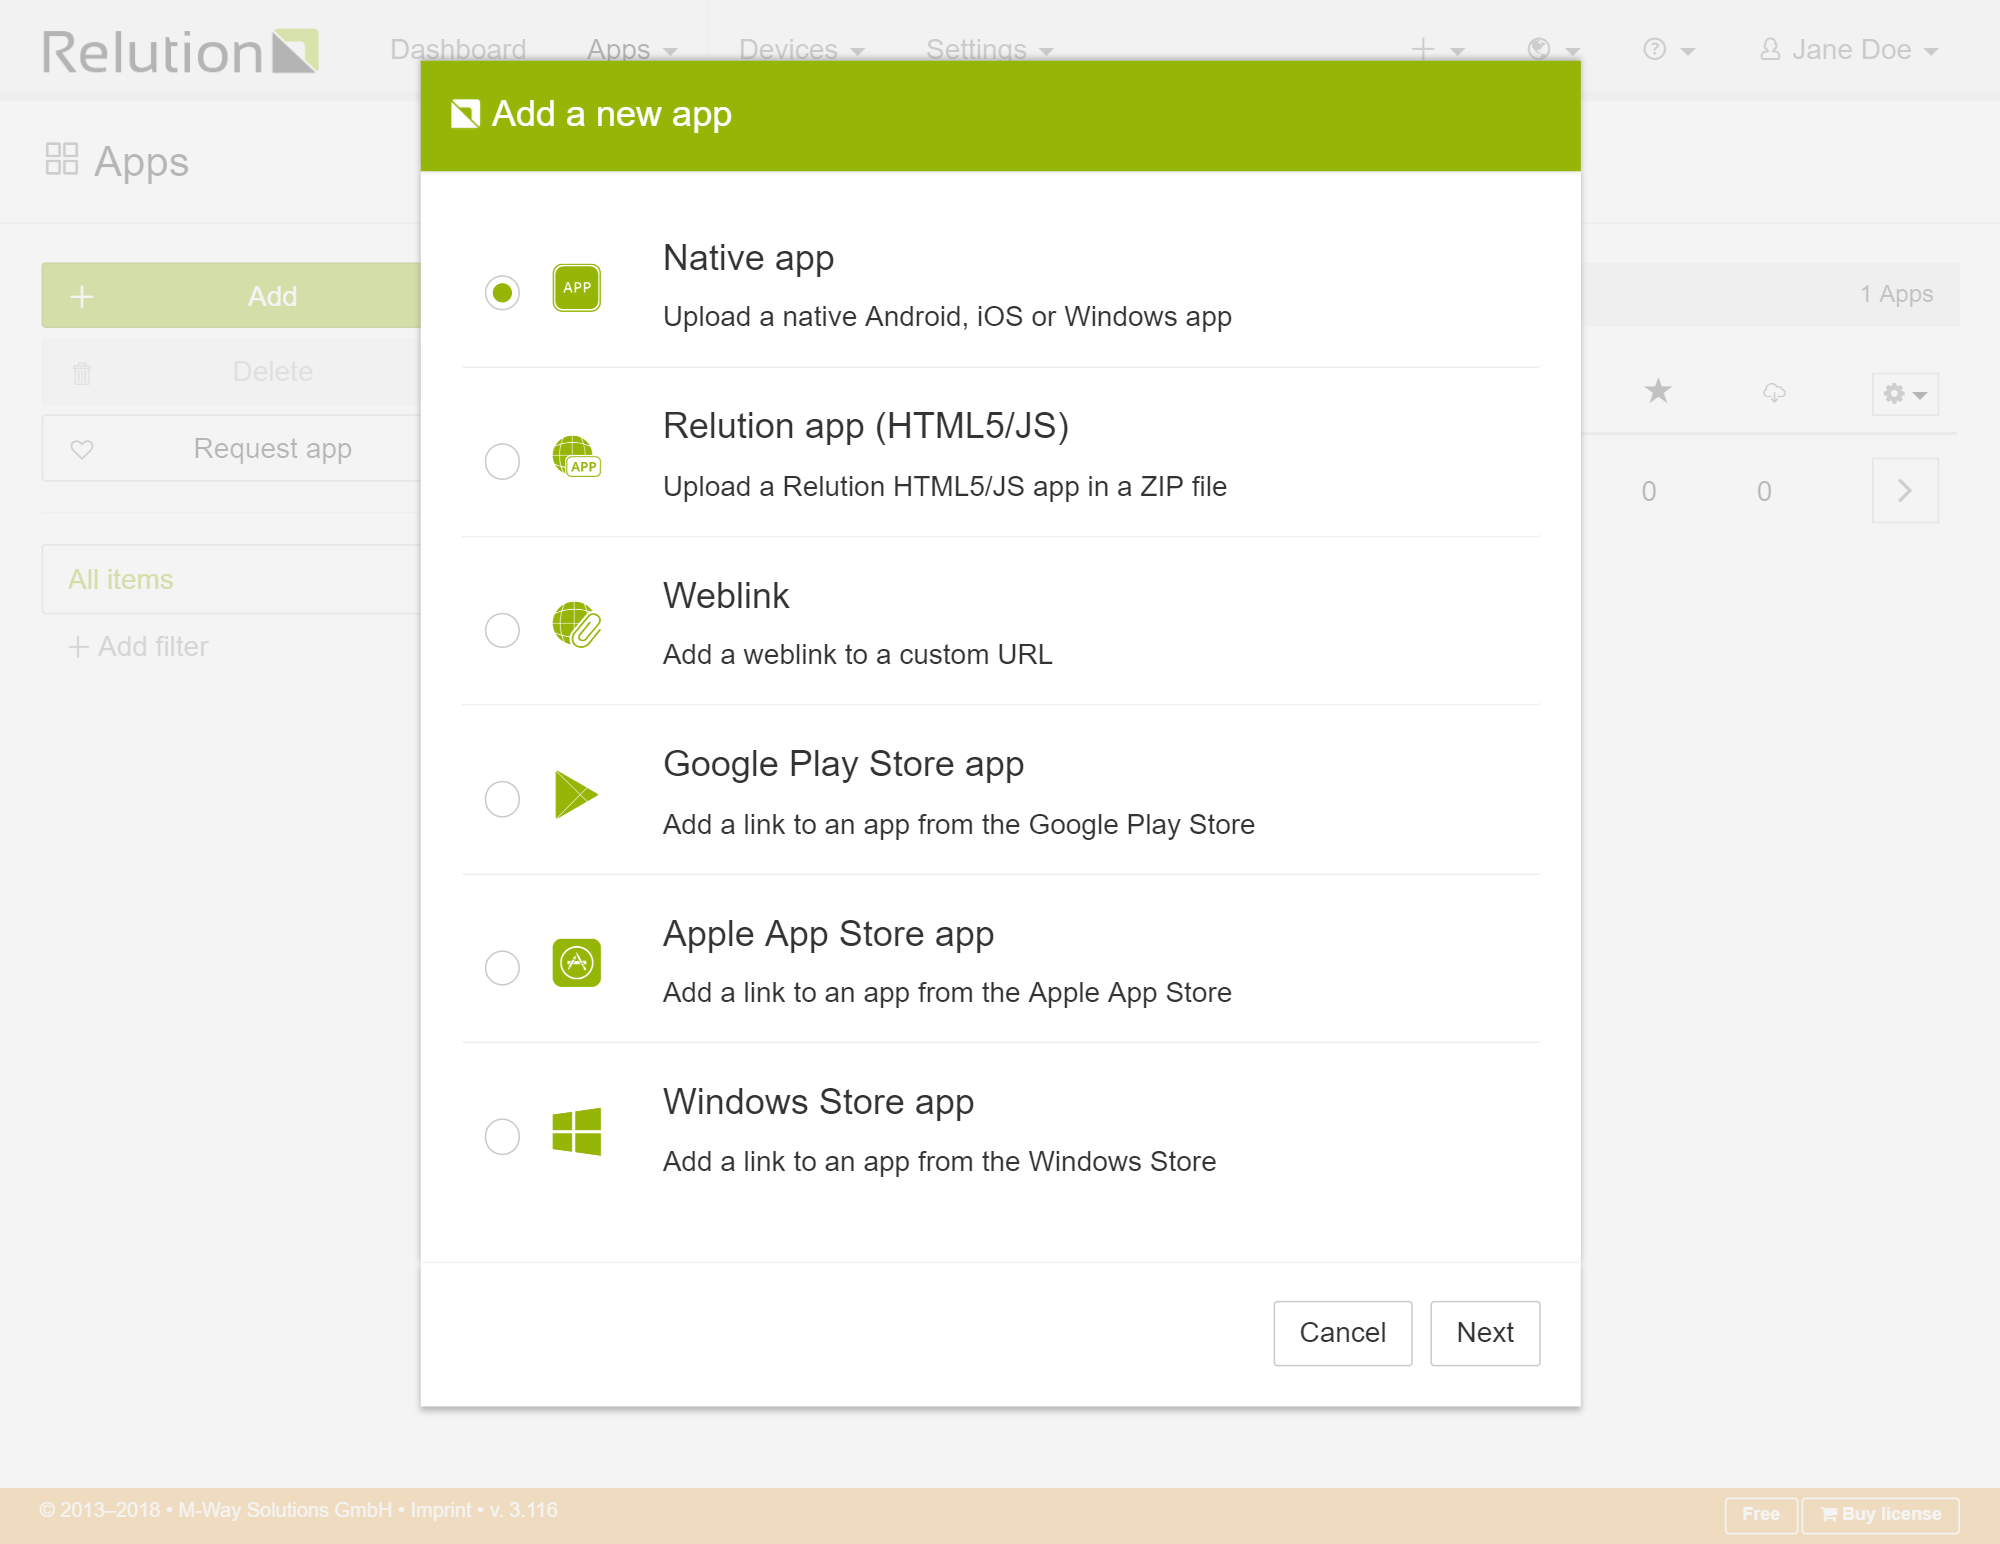Viewport: 2000px width, 1544px height.
Task: Click the Free license badge
Action: tap(1761, 1514)
